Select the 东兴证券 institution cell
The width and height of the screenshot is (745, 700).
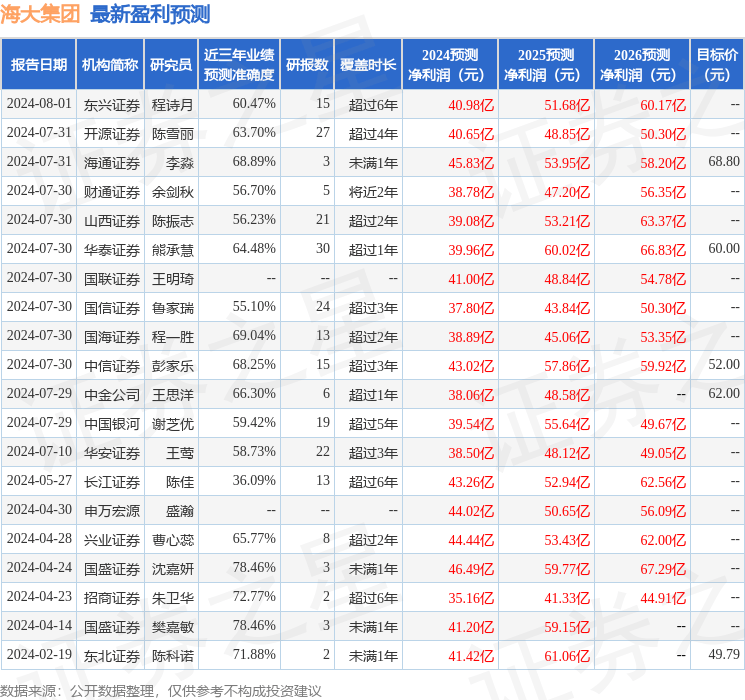pos(112,105)
